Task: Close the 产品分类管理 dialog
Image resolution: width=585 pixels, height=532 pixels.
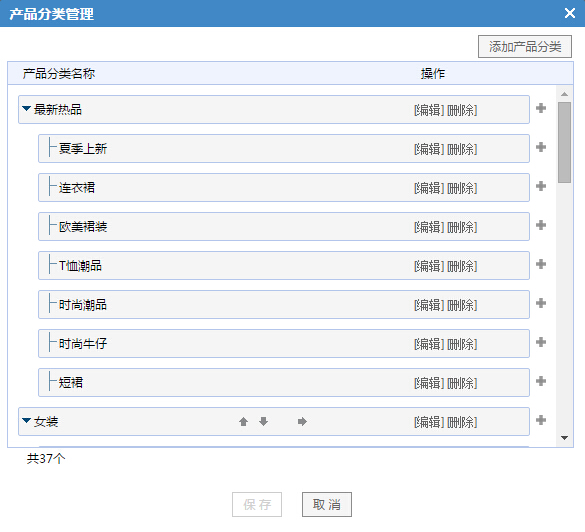Action: click(570, 13)
